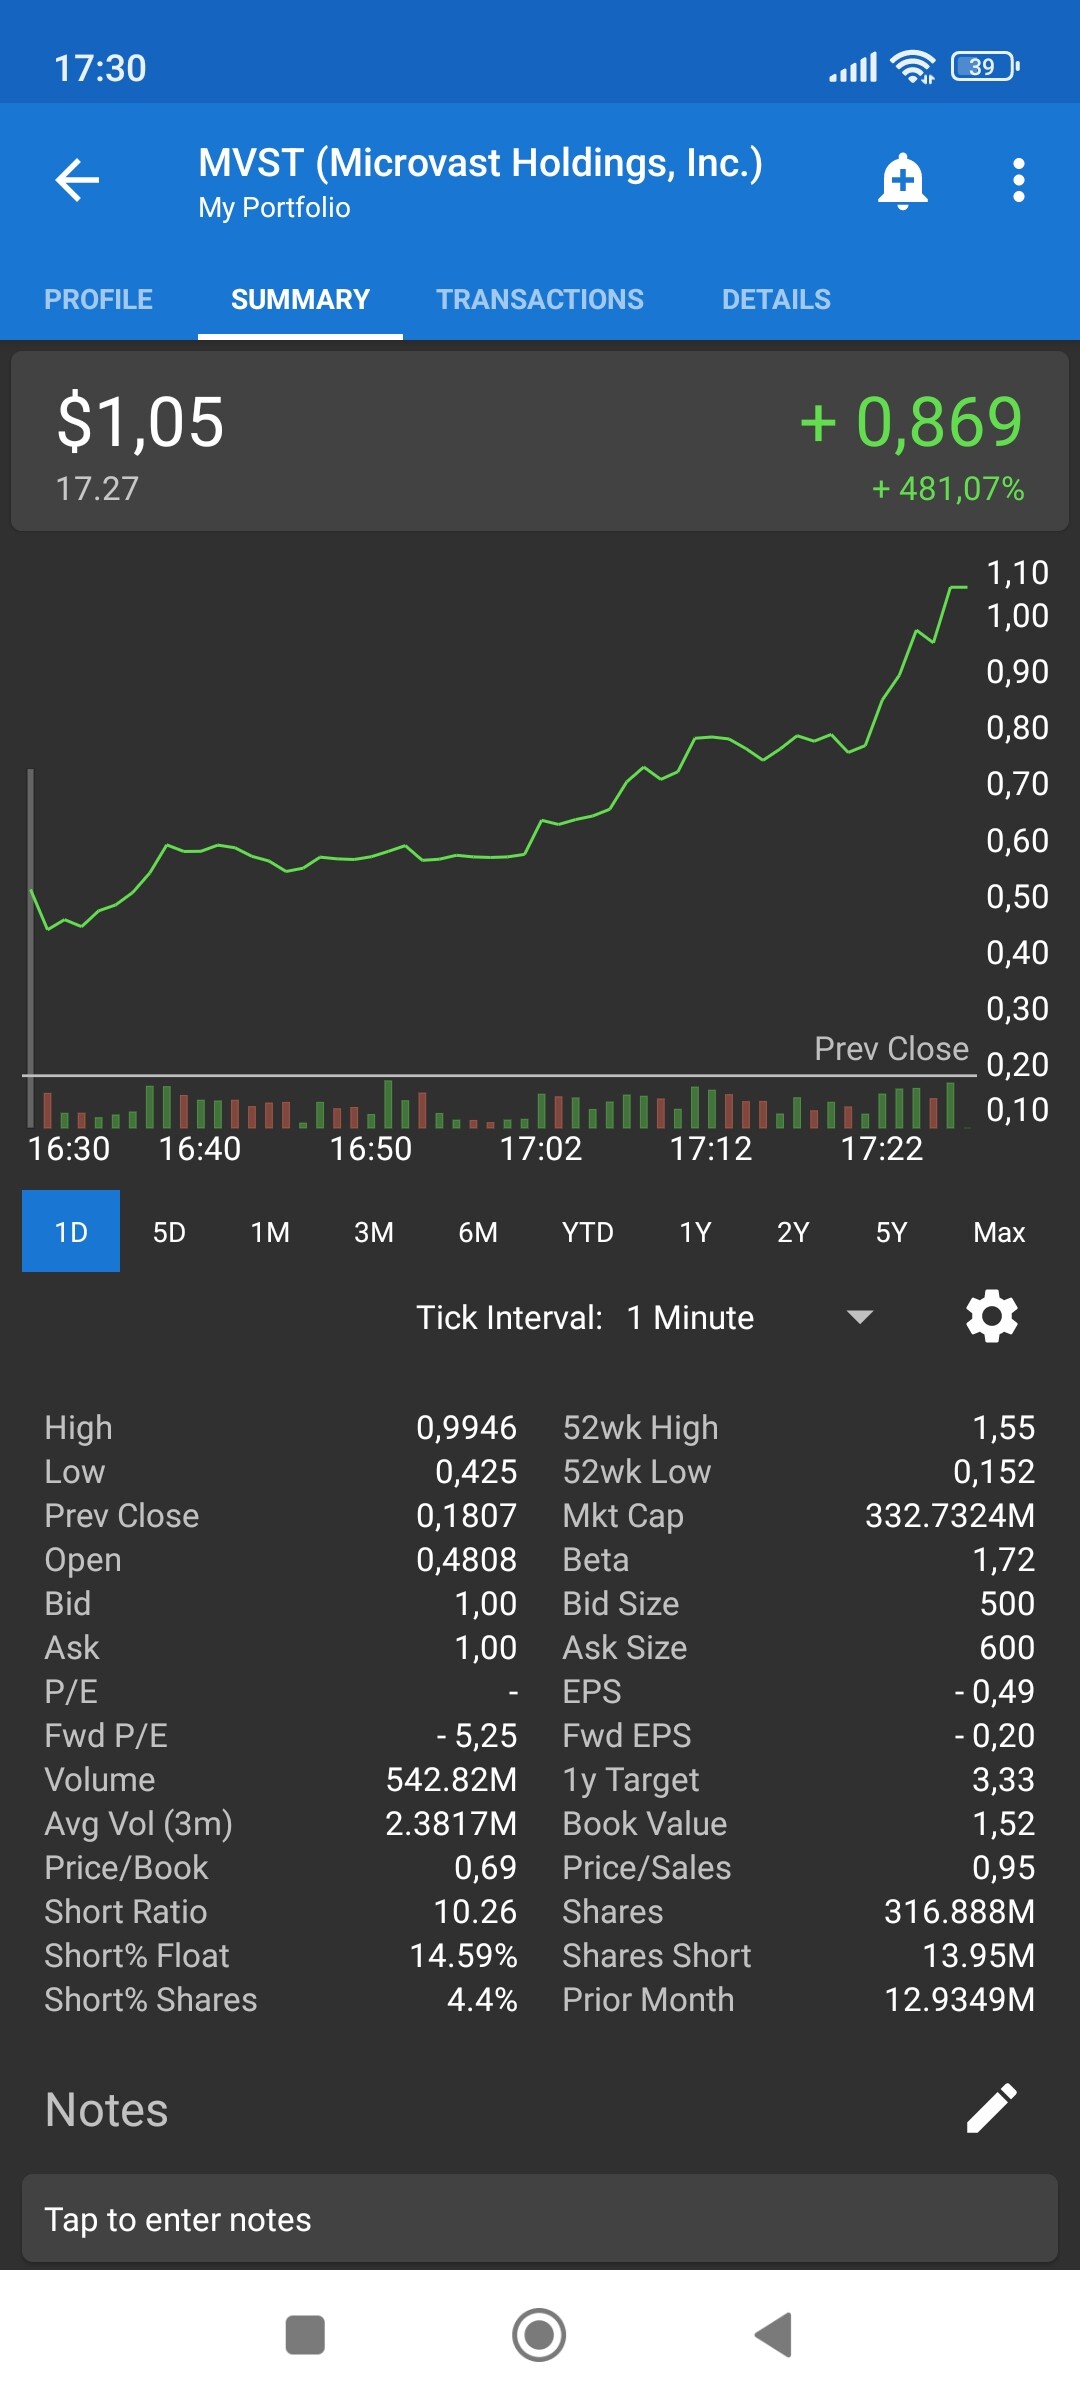Tap the battery indicator in status bar
1080x2400 pixels.
tap(985, 67)
